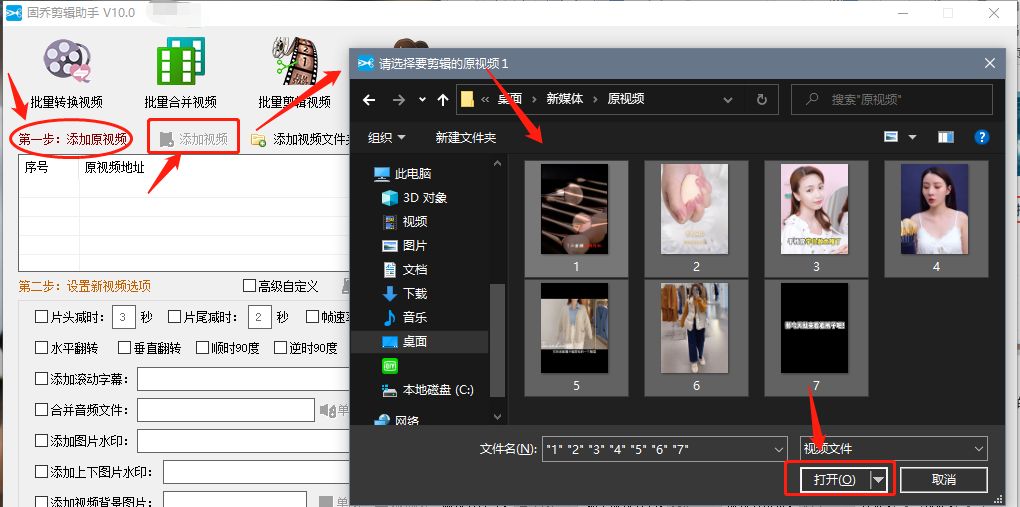Click 新建文件夹 in dialog toolbar
Image resolution: width=1020 pixels, height=507 pixels.
tap(465, 137)
